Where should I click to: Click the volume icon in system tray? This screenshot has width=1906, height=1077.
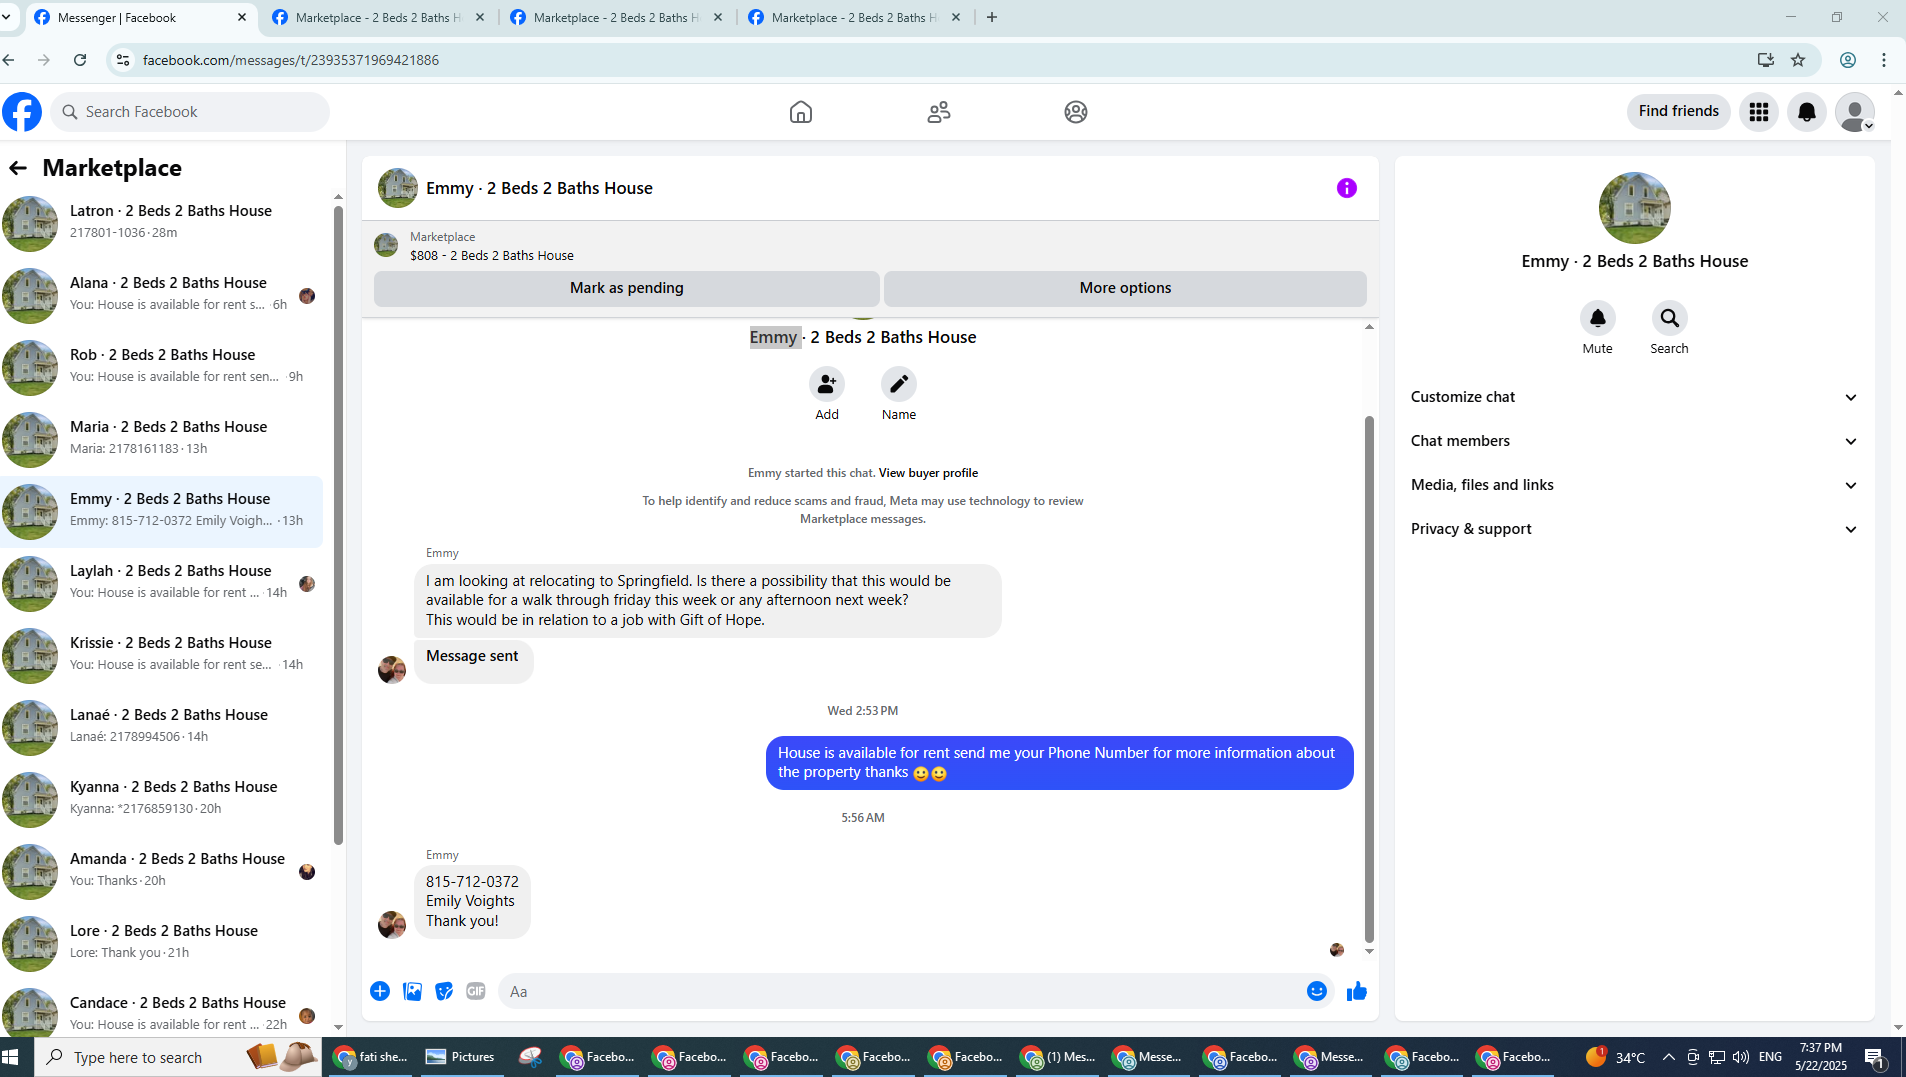(1741, 1057)
